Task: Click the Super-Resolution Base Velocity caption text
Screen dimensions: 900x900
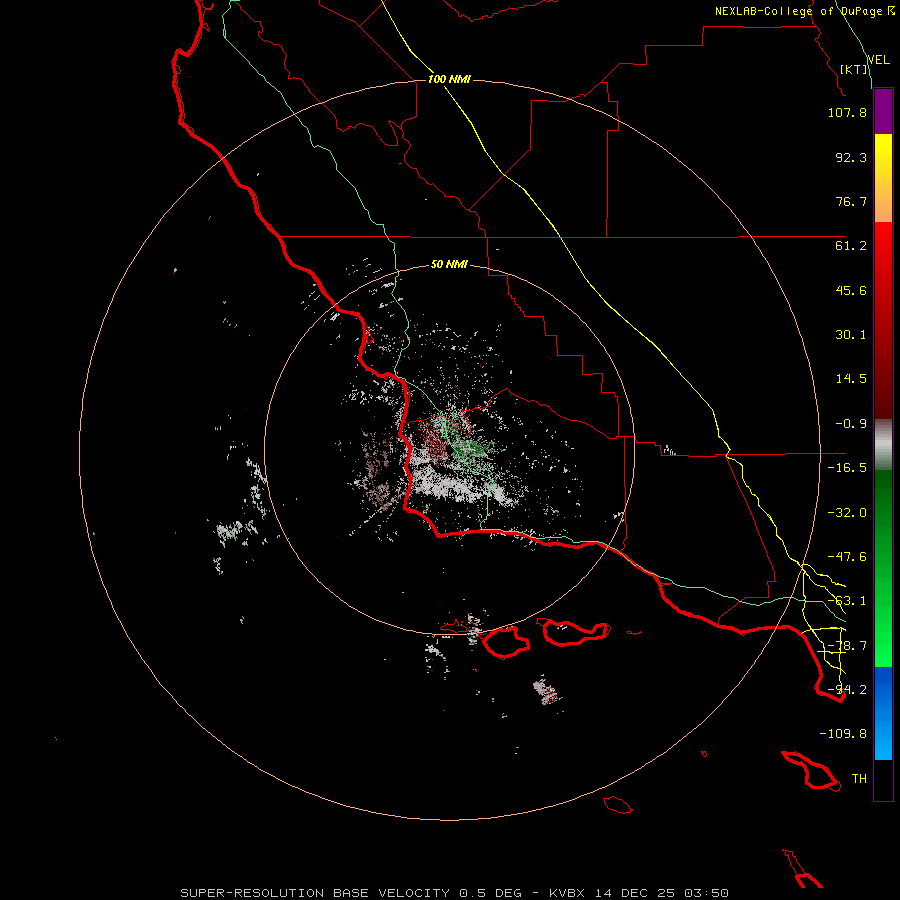Action: click(351, 893)
